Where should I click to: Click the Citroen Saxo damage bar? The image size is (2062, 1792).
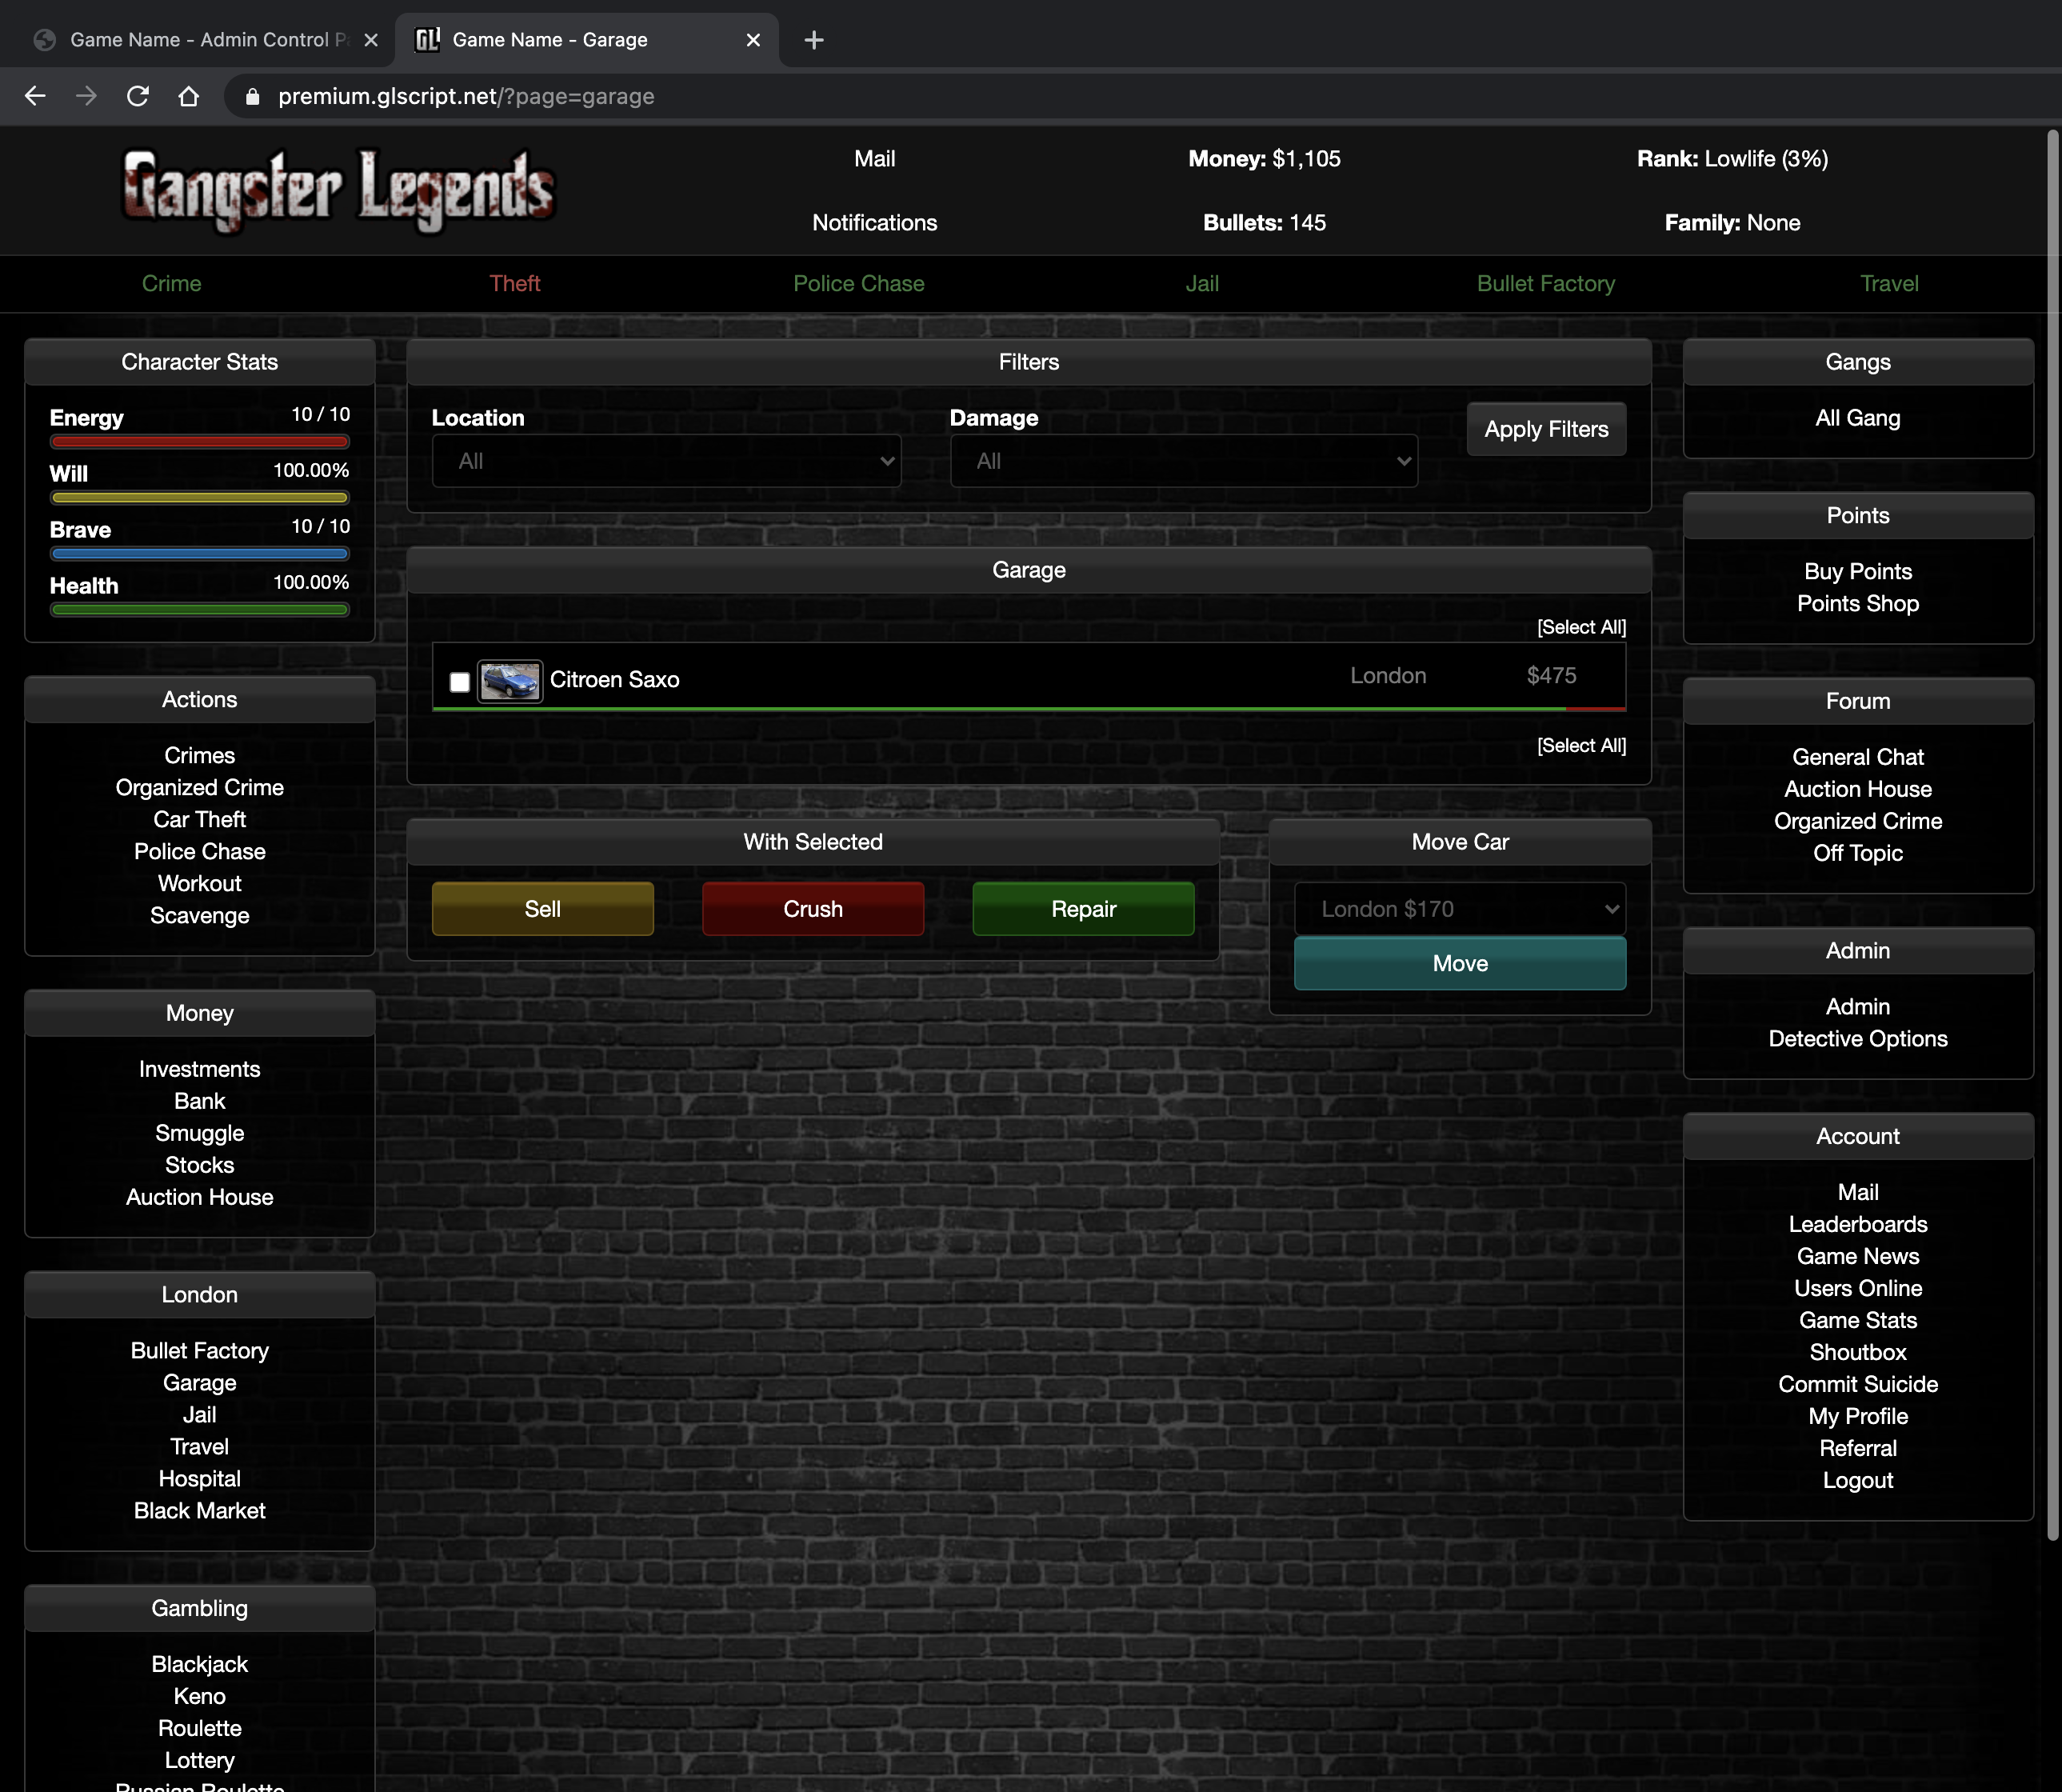[x=1028, y=709]
